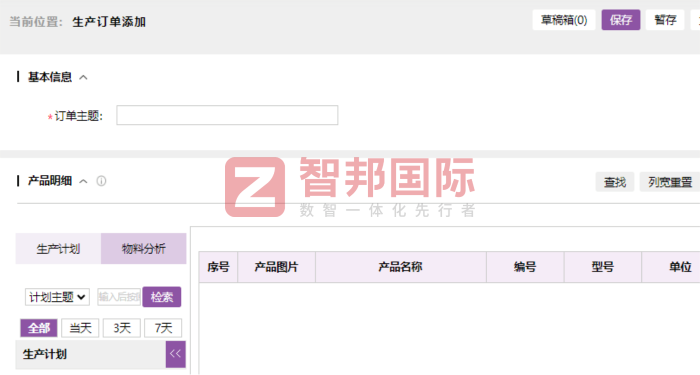700x375 pixels.
Task: Click the 生产计划 panel header text
Action: pyautogui.click(x=45, y=354)
